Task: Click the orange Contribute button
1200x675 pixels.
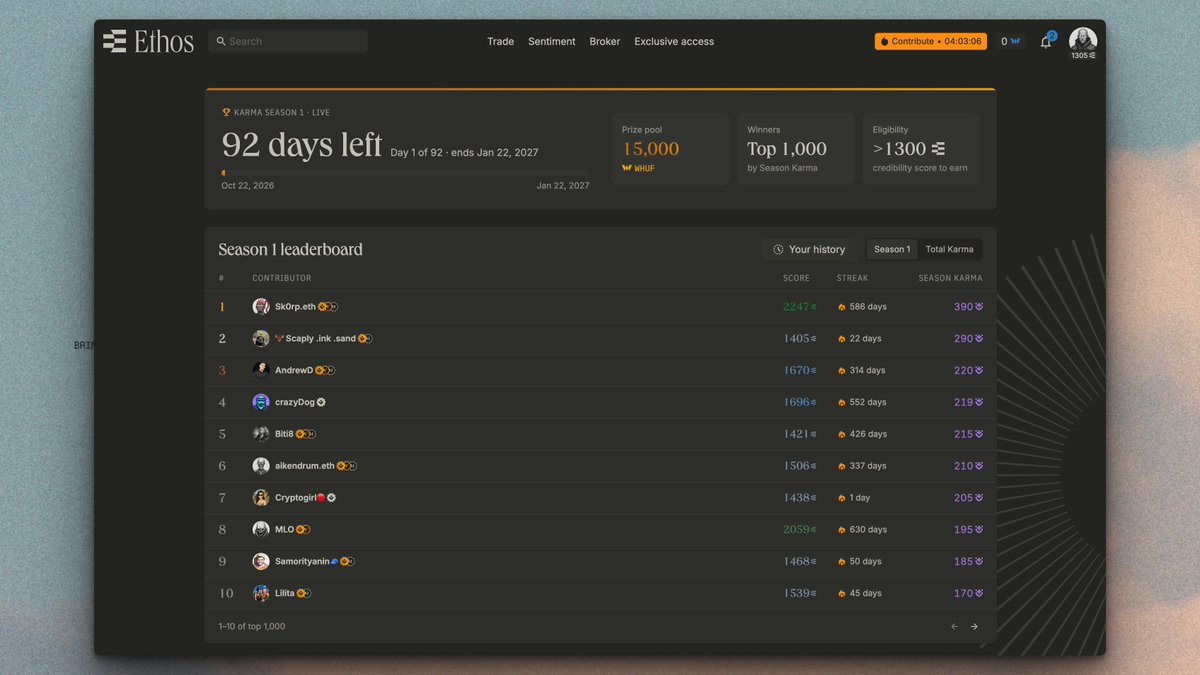Action: coord(931,42)
